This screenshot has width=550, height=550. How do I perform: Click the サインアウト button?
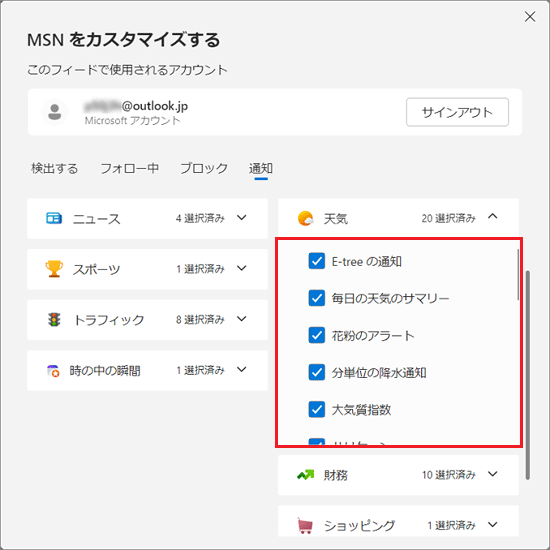(x=457, y=112)
